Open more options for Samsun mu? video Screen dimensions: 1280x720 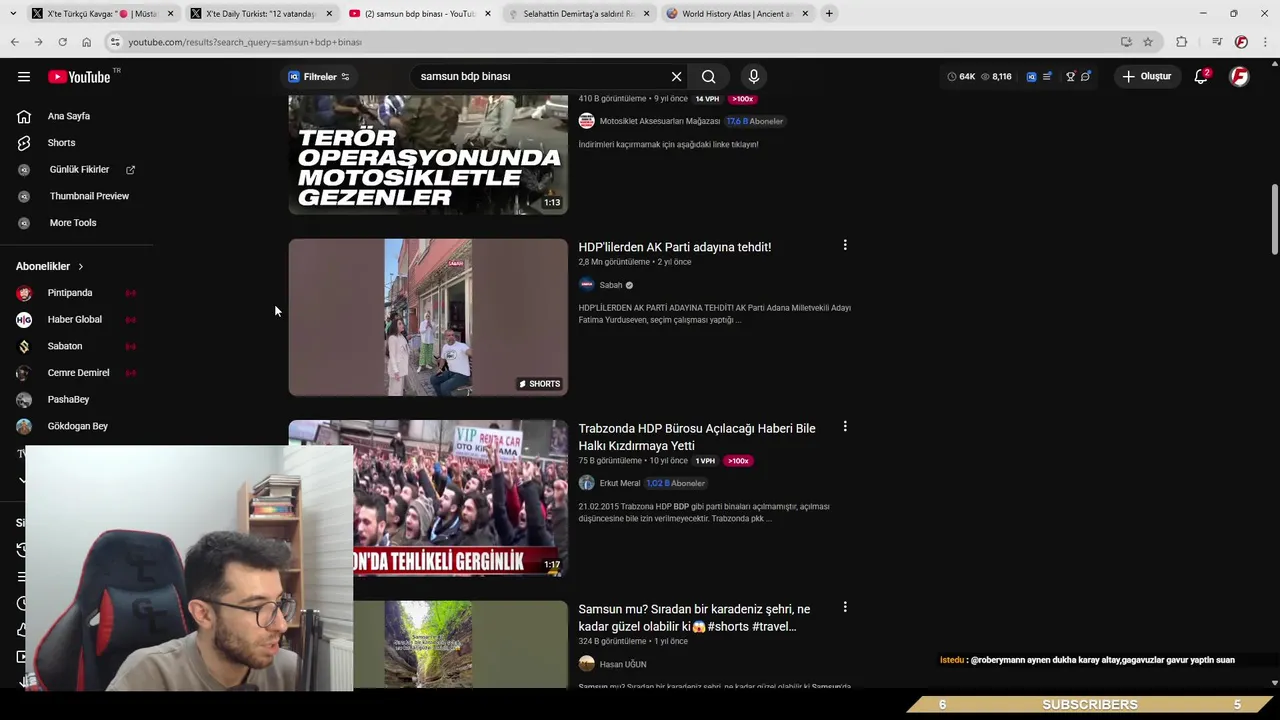tap(845, 607)
